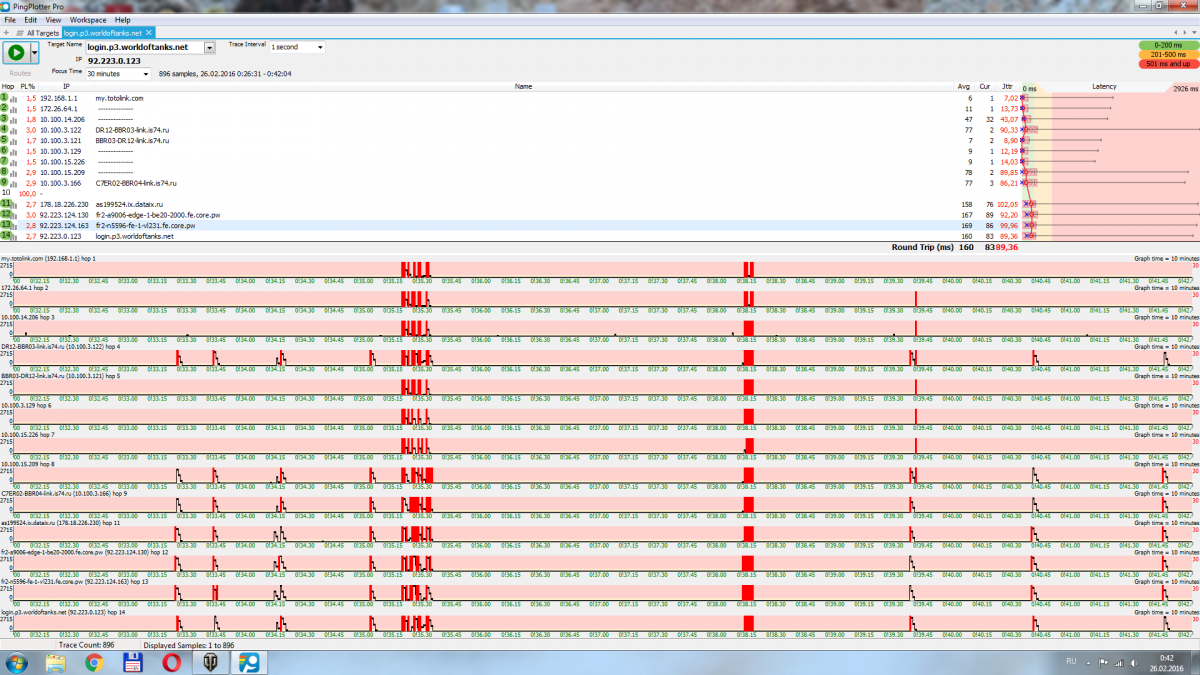Open Windows Explorer from the taskbar
The height and width of the screenshot is (675, 1200).
point(56,663)
